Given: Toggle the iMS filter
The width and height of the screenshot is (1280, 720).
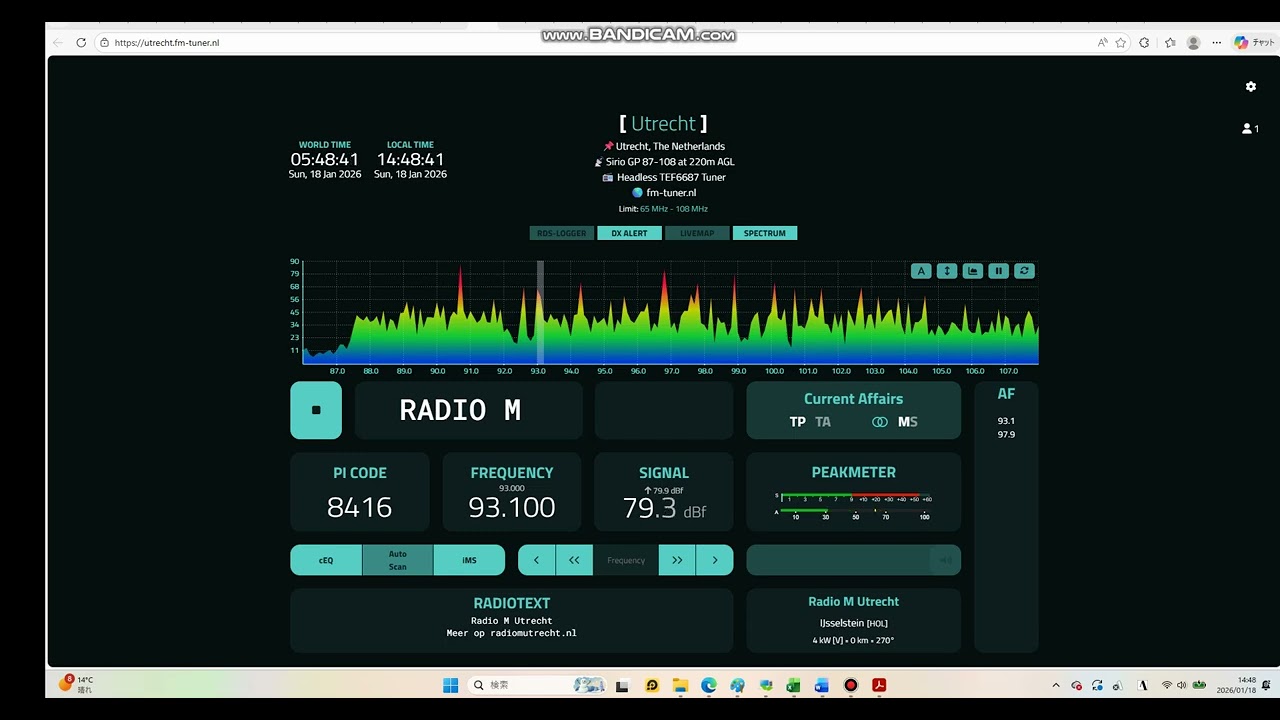Looking at the screenshot, I should click(x=469, y=560).
